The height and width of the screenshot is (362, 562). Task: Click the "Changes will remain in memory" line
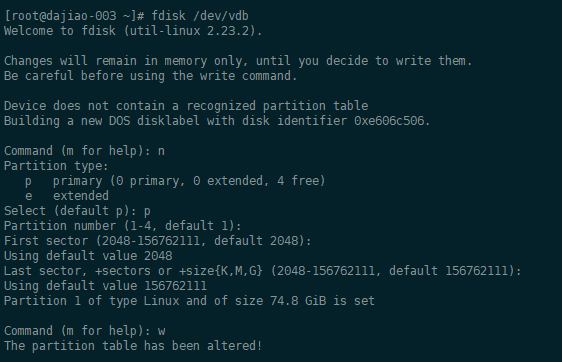click(238, 61)
